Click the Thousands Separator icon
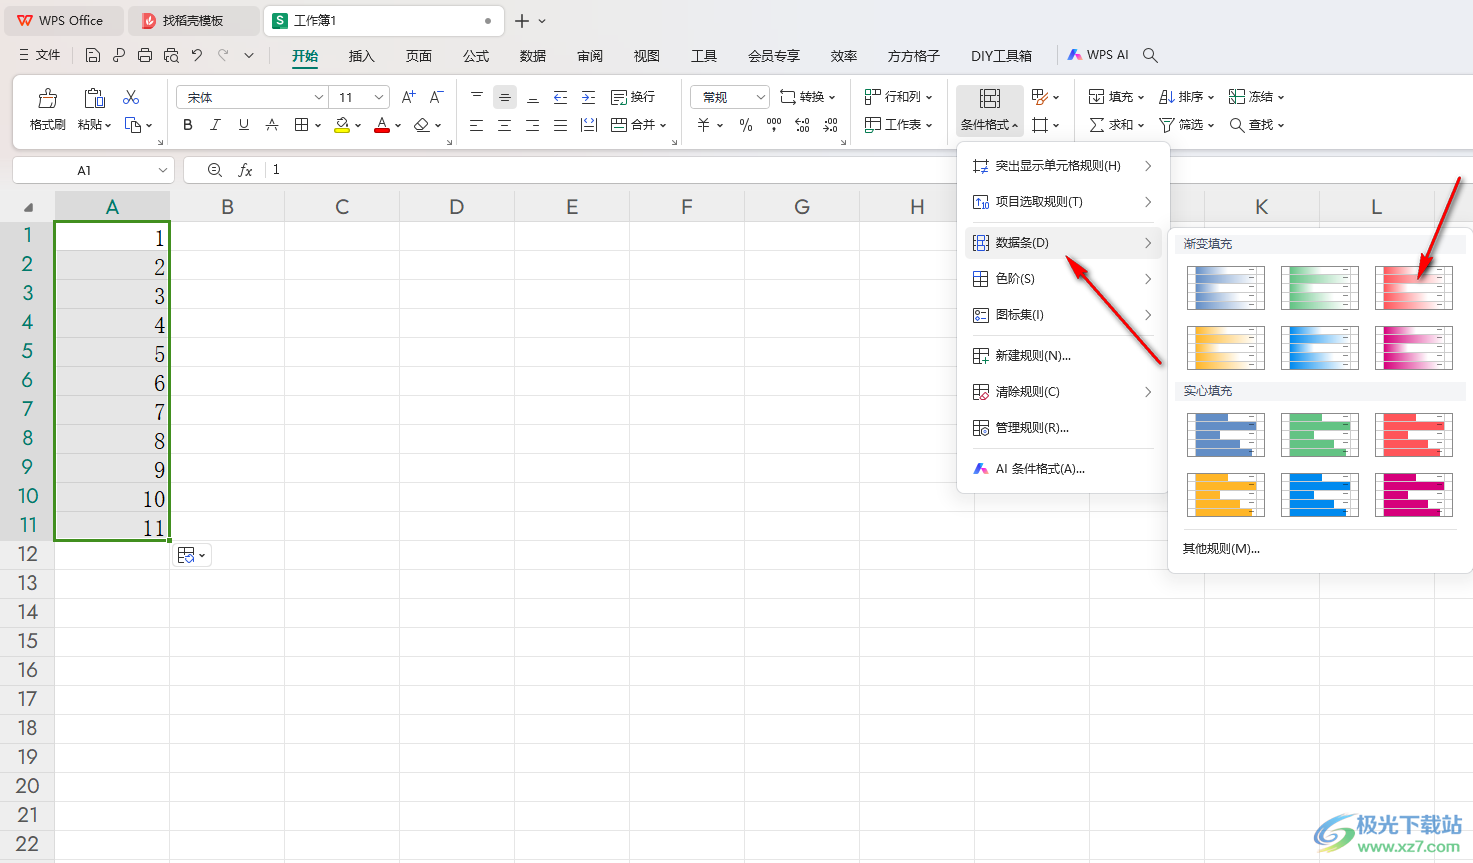The width and height of the screenshot is (1473, 863). pos(774,125)
